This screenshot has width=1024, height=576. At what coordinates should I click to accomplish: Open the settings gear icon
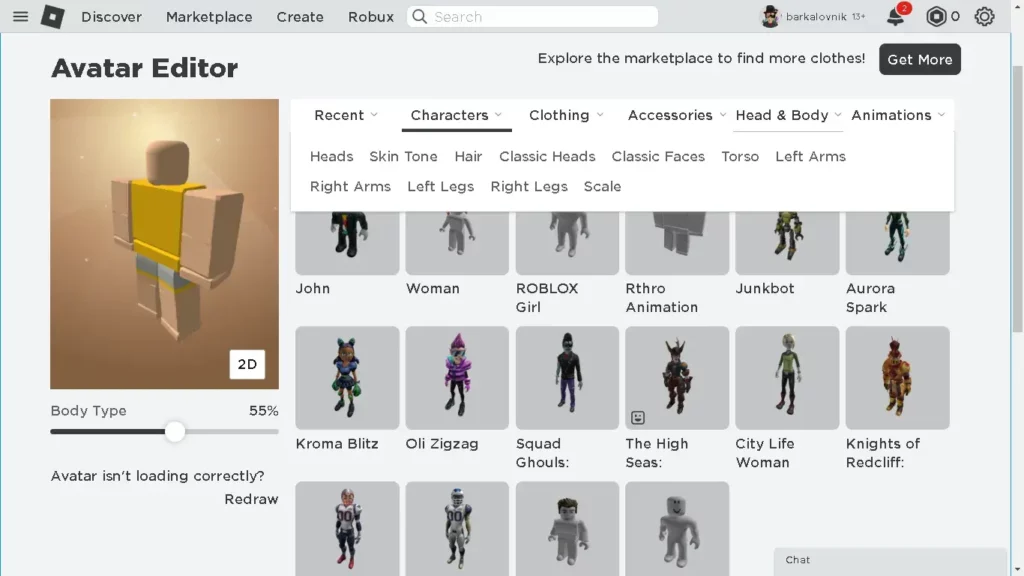point(984,16)
